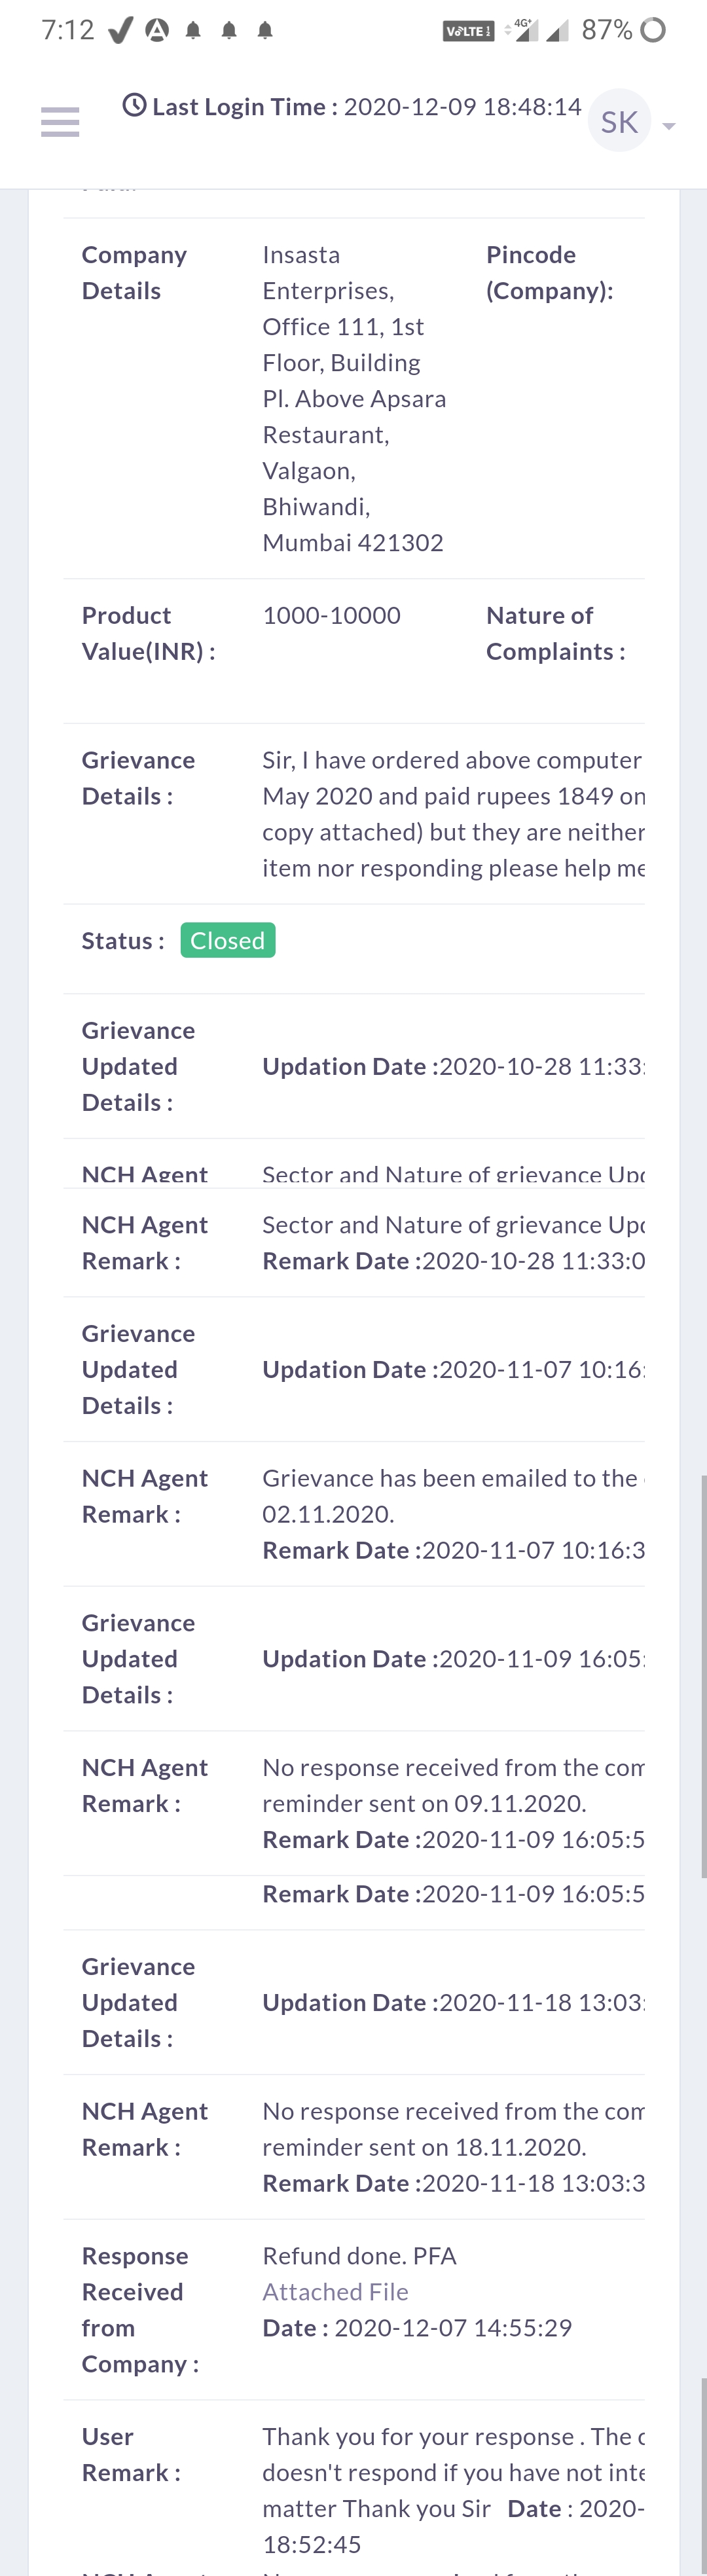This screenshot has width=707, height=2576.
Task: Click the green Closed status badge
Action: pyautogui.click(x=228, y=940)
